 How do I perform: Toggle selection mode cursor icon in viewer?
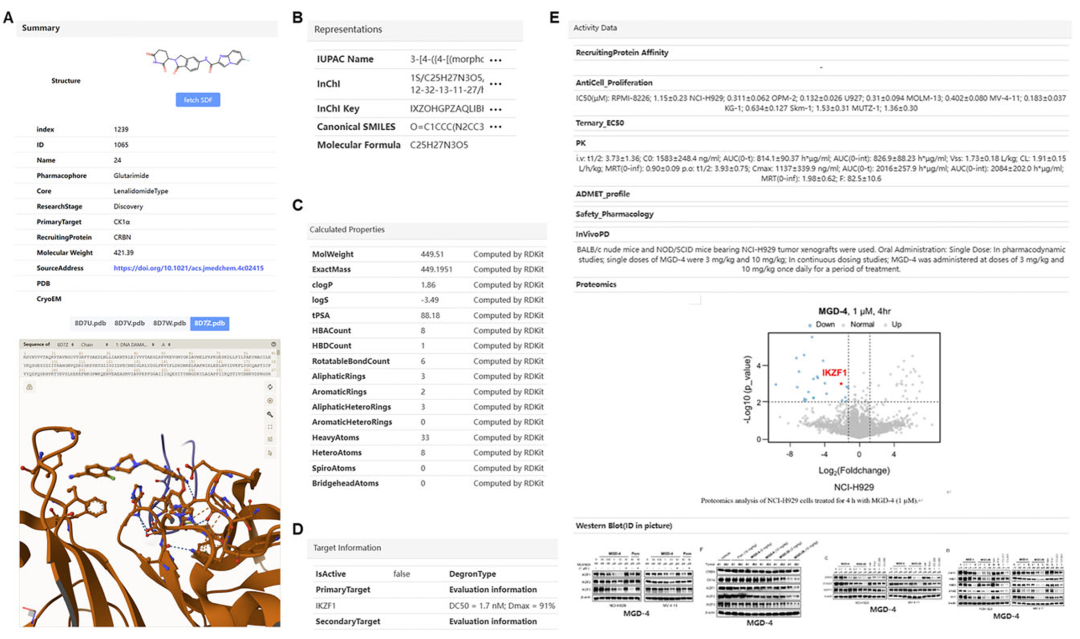pyautogui.click(x=270, y=453)
